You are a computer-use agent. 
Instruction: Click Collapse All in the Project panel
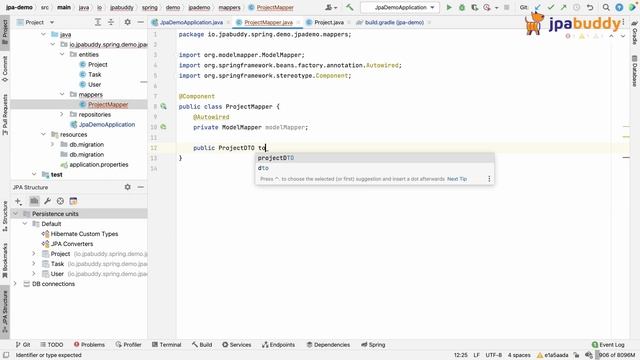point(111,22)
